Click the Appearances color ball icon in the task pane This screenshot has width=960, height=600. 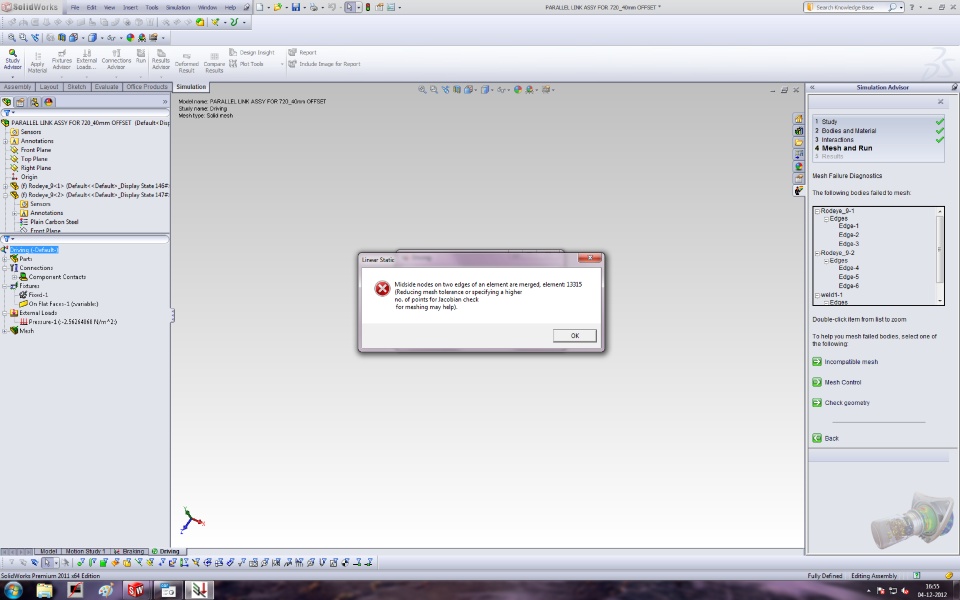pyautogui.click(x=798, y=167)
